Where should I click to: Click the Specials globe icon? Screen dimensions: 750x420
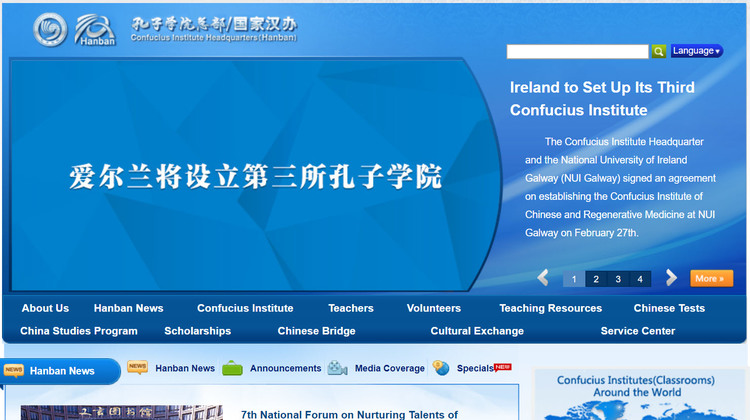(x=441, y=368)
